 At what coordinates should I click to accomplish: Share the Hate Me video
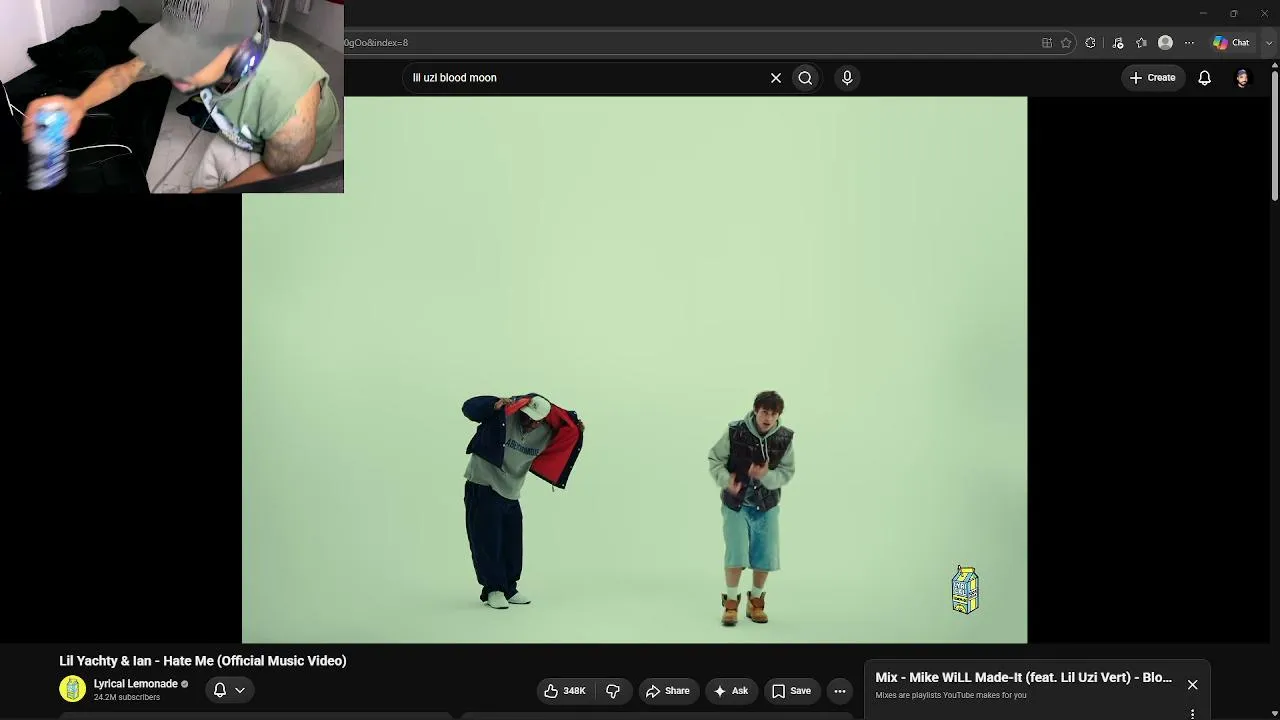tap(668, 691)
